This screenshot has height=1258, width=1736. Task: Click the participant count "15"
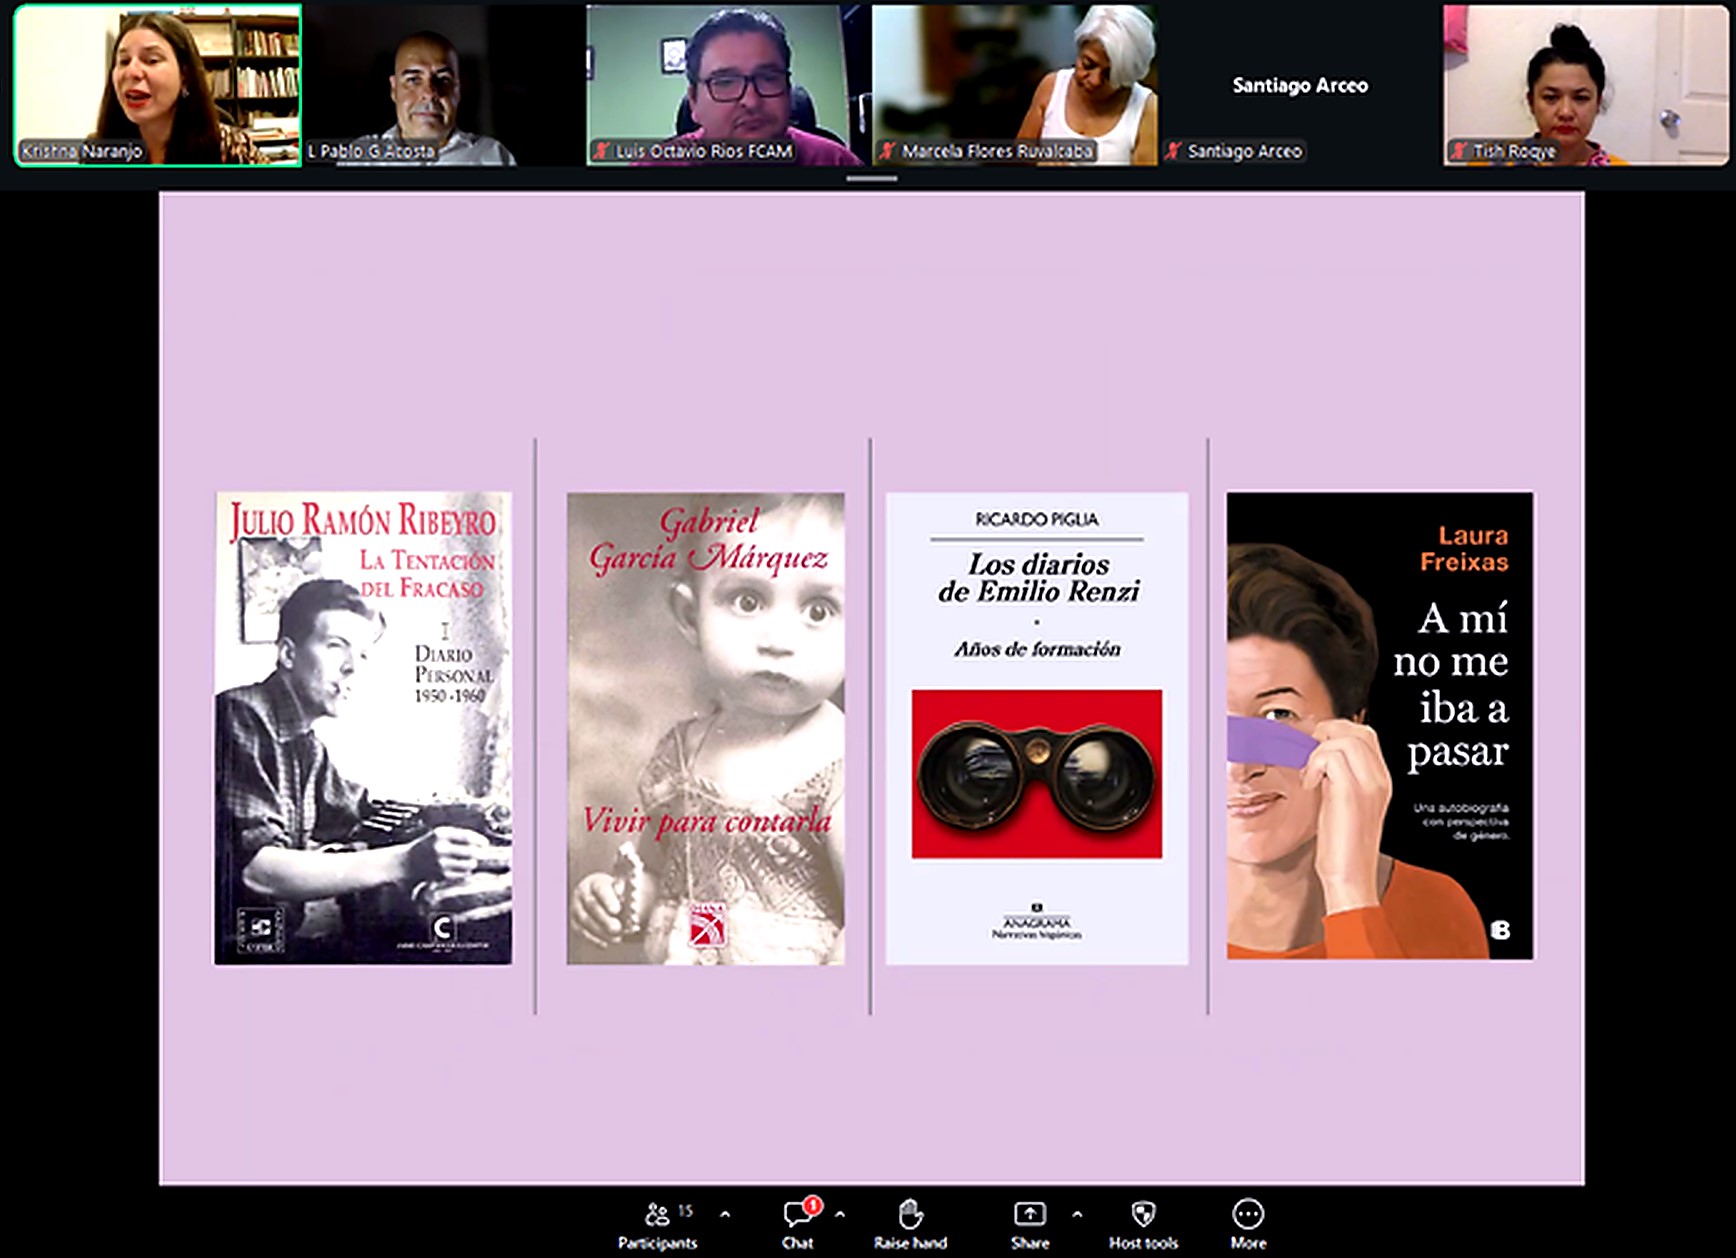point(685,1211)
